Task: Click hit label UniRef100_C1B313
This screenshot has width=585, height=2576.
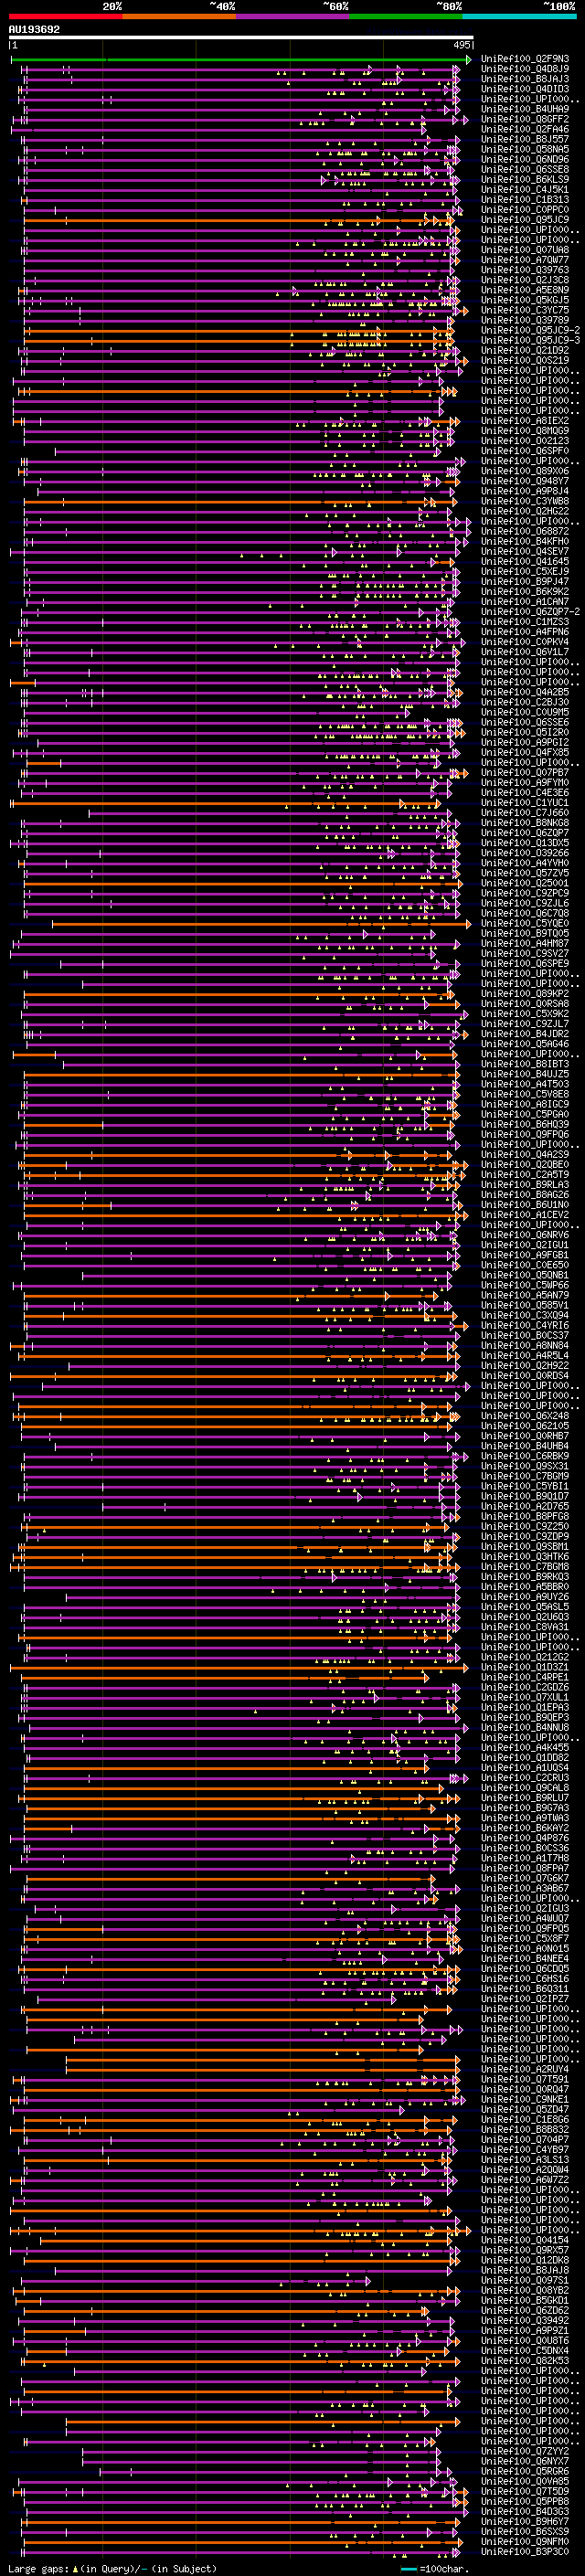Action: tap(525, 199)
